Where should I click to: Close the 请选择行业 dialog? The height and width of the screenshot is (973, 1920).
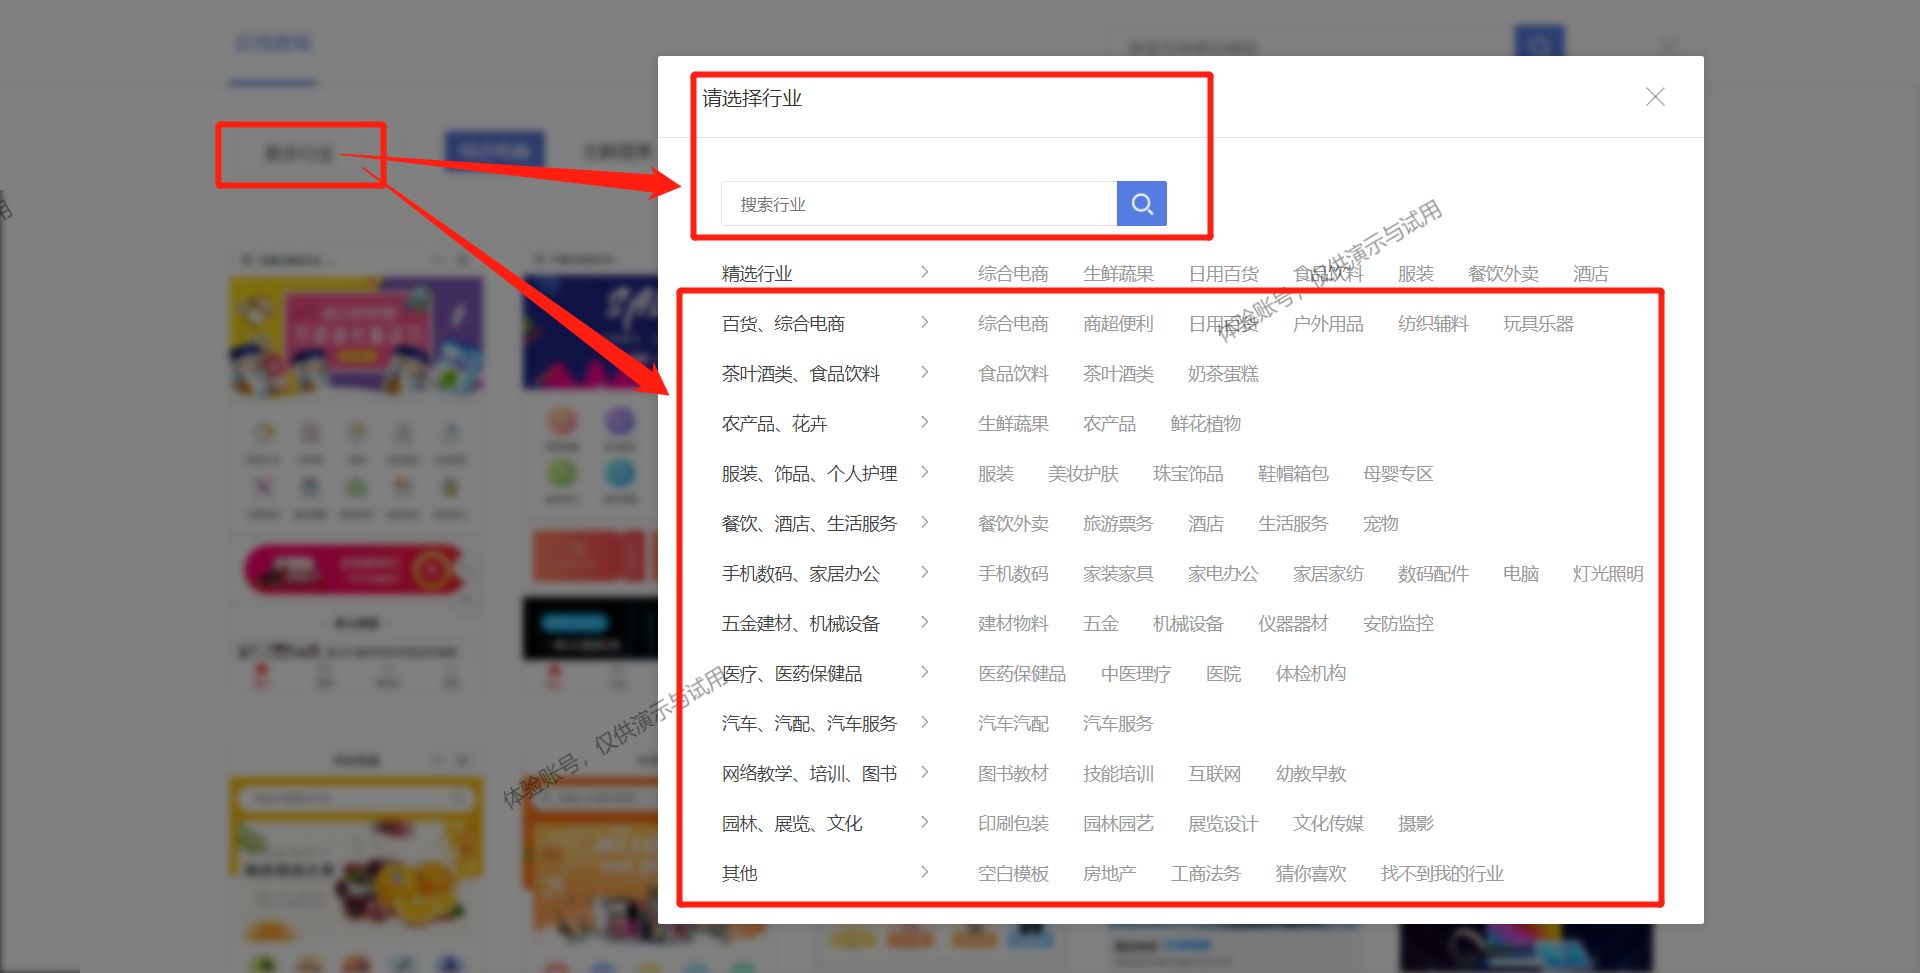(x=1655, y=97)
